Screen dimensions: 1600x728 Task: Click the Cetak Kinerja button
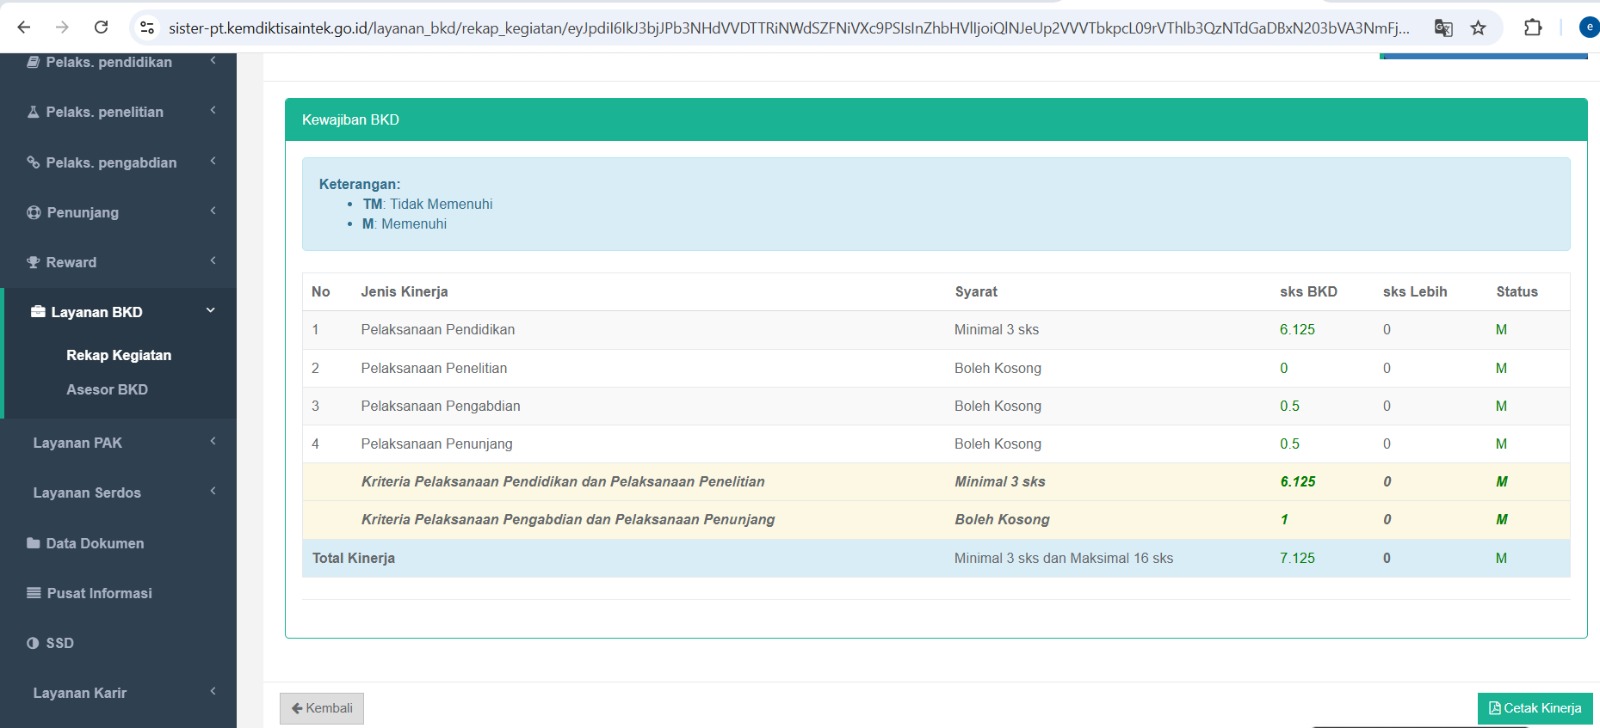tap(1535, 708)
